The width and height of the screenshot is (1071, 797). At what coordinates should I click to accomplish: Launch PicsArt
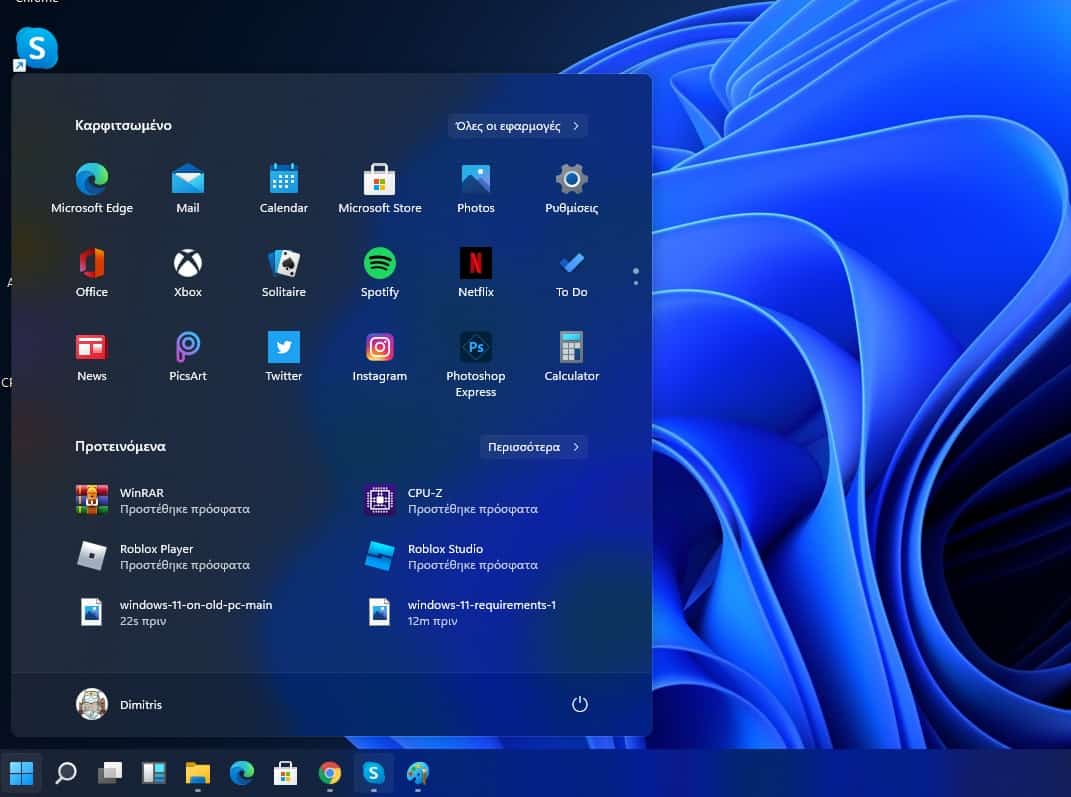(188, 356)
